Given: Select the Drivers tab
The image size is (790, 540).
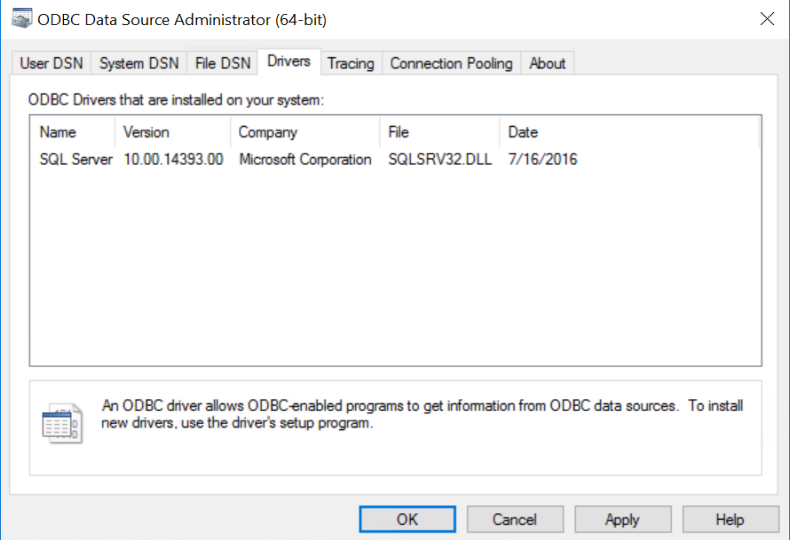Looking at the screenshot, I should pyautogui.click(x=289, y=61).
